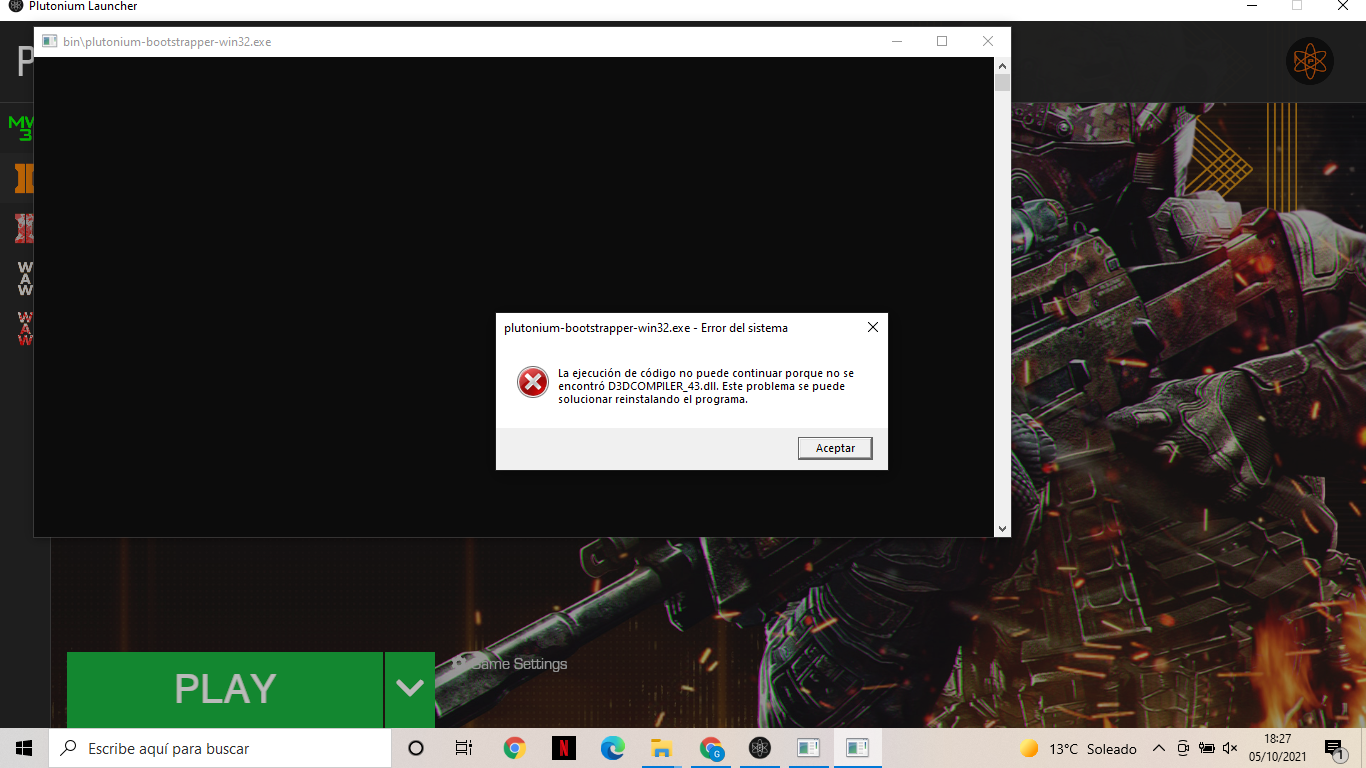
Task: Launch Google Chrome from taskbar
Action: [x=515, y=748]
